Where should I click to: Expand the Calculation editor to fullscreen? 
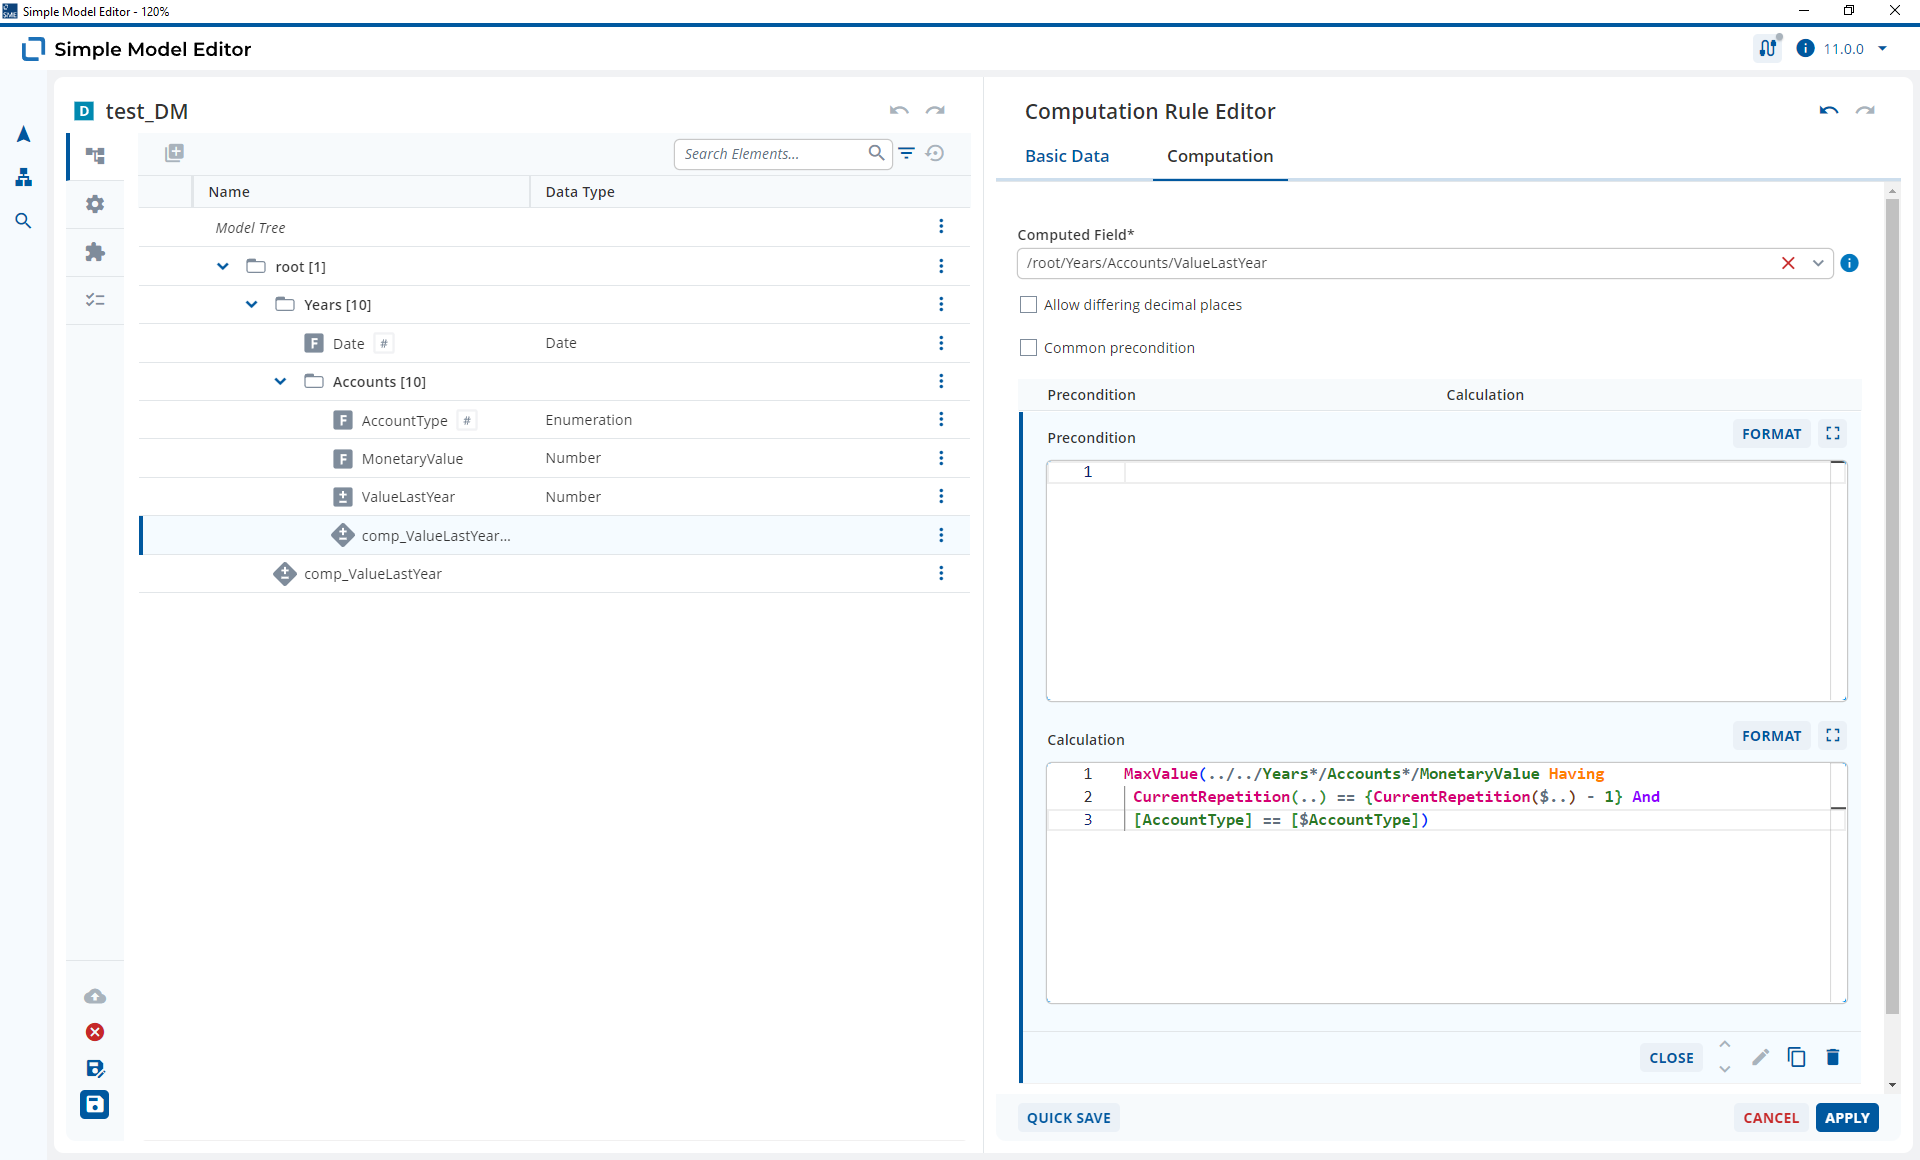pyautogui.click(x=1833, y=735)
